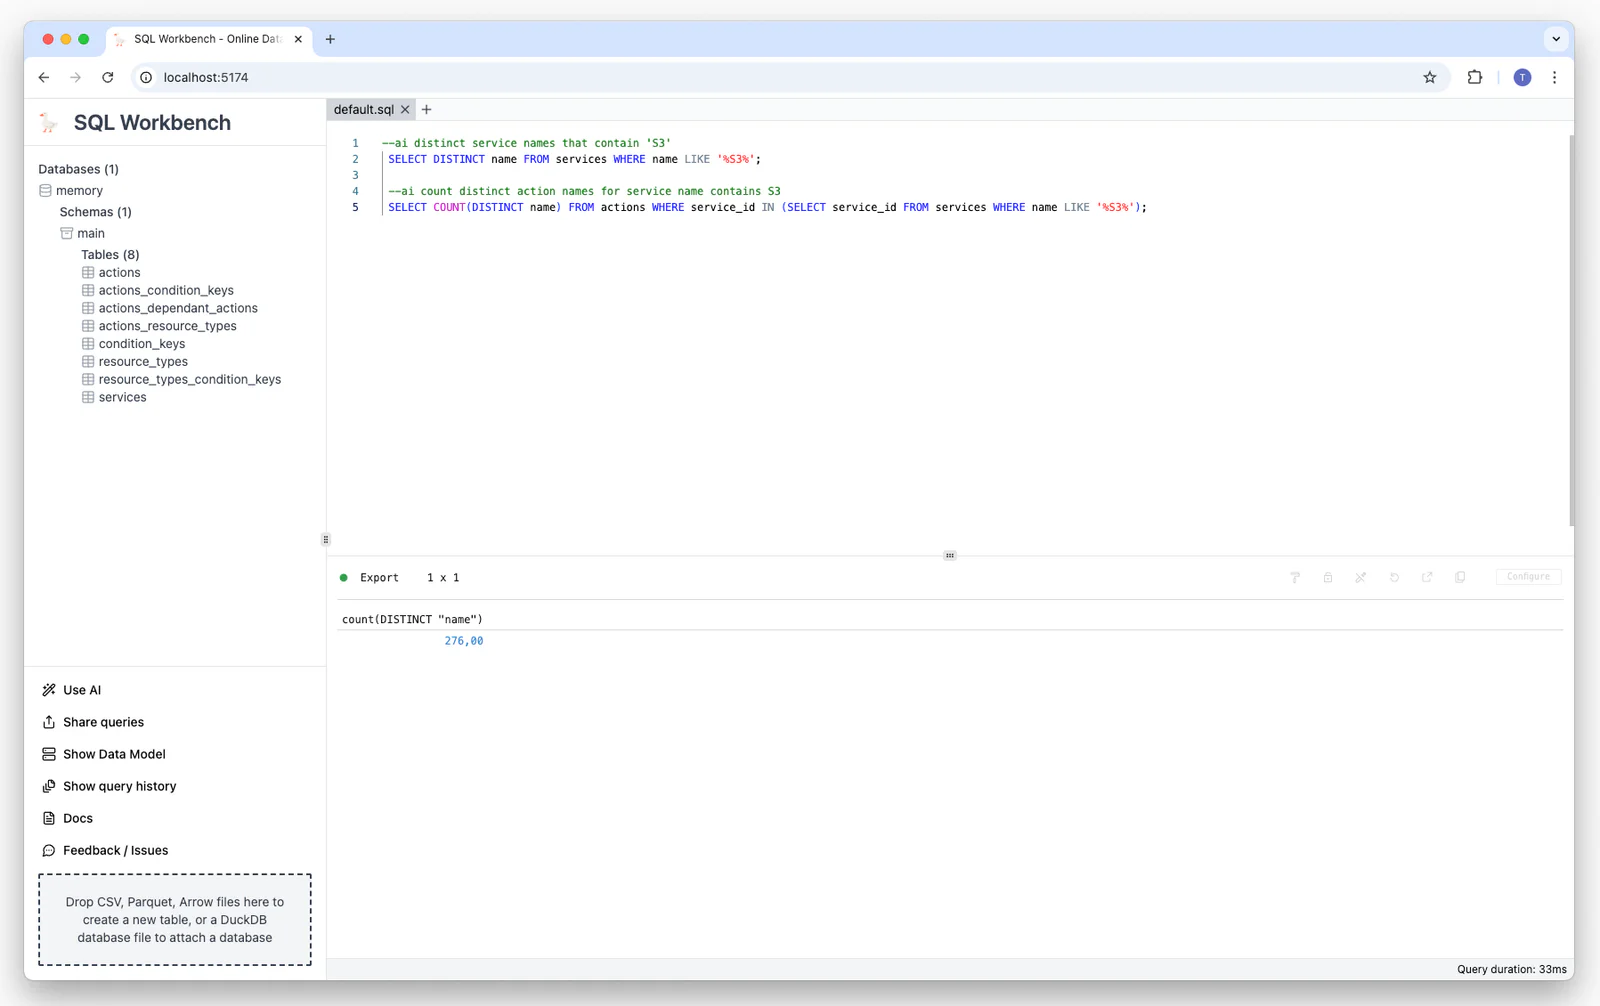Click the 276,00 result cell
Image resolution: width=1600 pixels, height=1006 pixels.
464,641
